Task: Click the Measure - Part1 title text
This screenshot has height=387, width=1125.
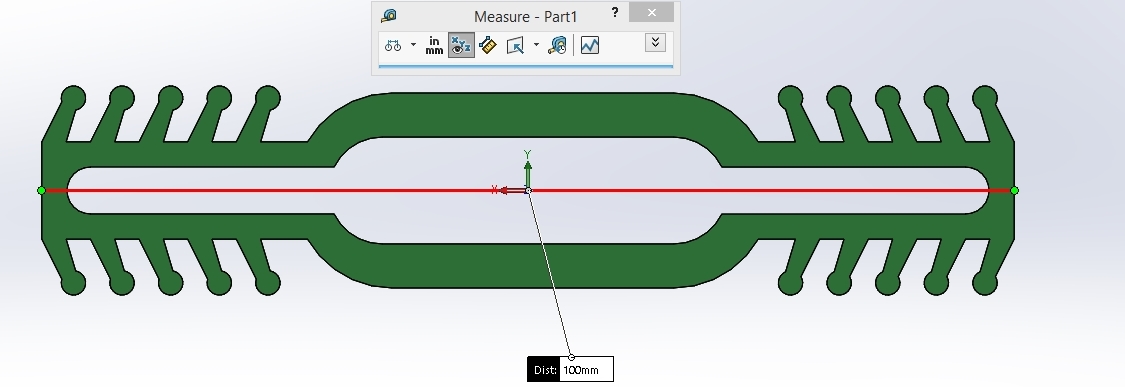Action: point(525,17)
